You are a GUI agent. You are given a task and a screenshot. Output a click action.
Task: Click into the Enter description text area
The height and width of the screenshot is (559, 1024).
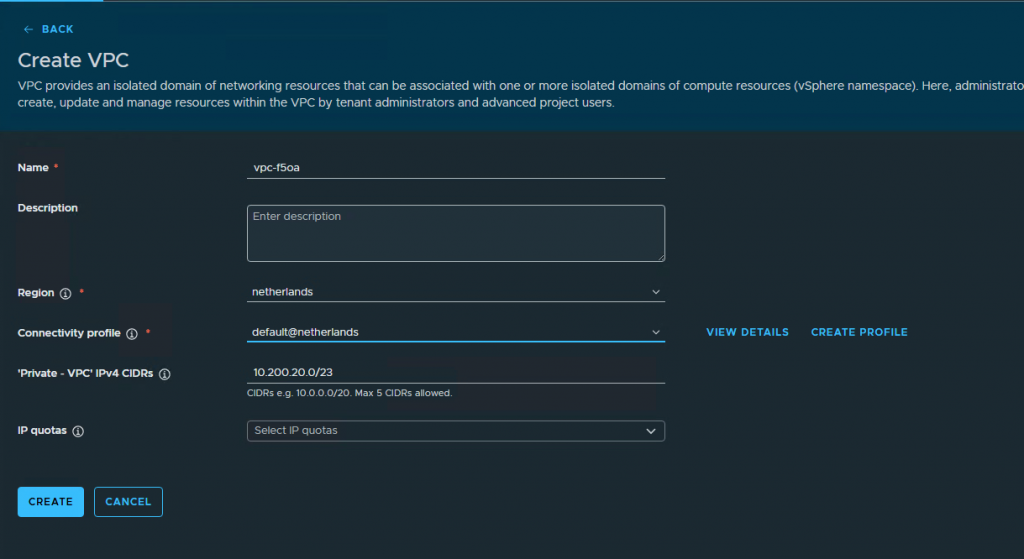tap(456, 233)
